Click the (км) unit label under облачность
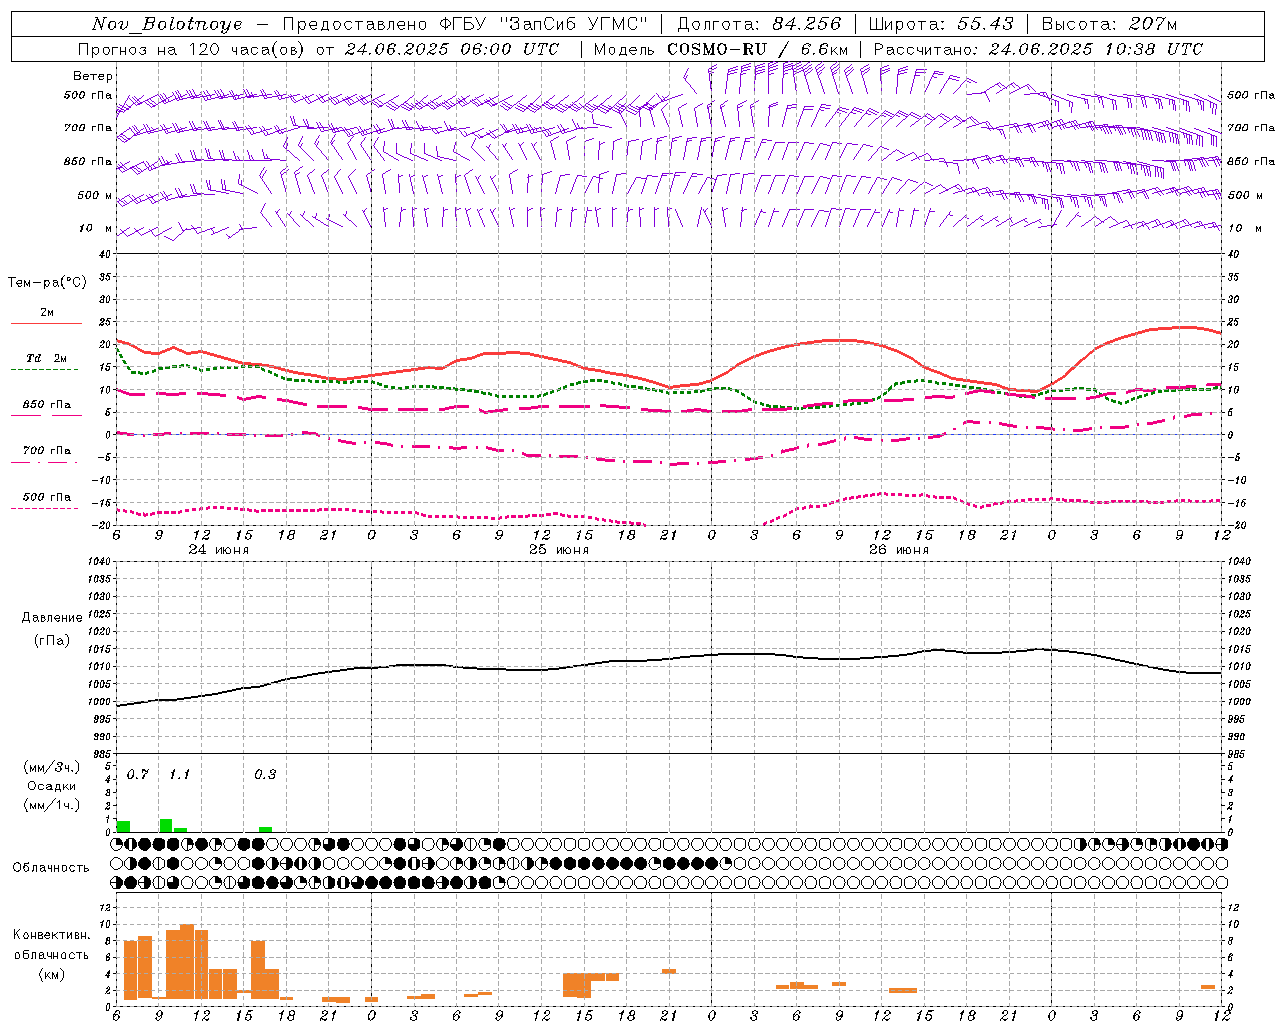Image resolution: width=1280 pixels, height=1024 pixels. tap(52, 974)
